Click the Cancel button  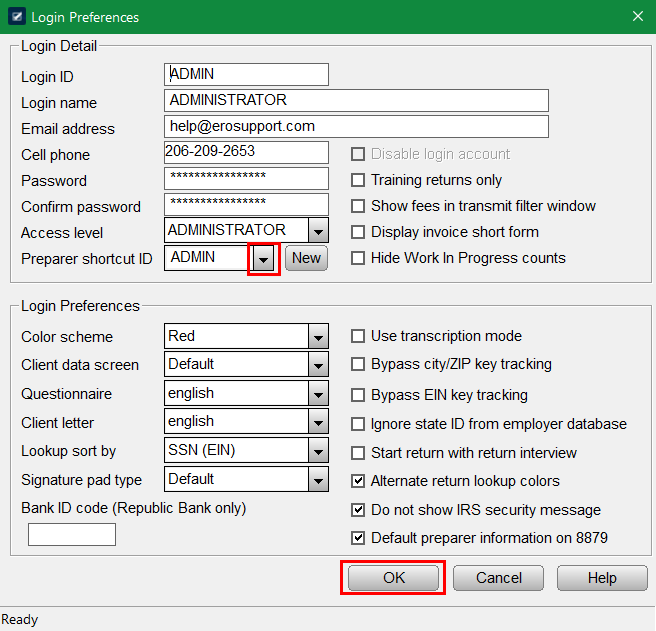(x=498, y=578)
